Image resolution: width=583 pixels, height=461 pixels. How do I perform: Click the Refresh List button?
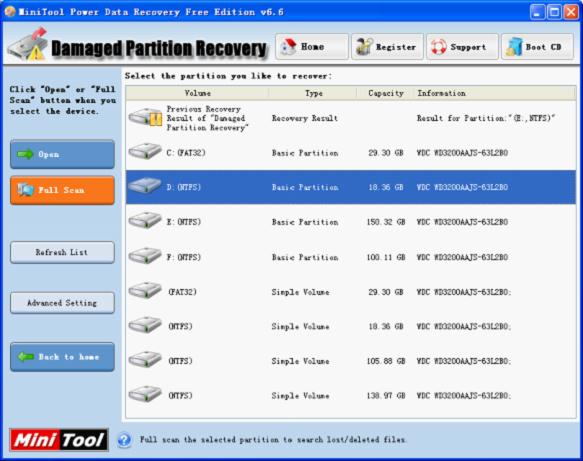(62, 252)
